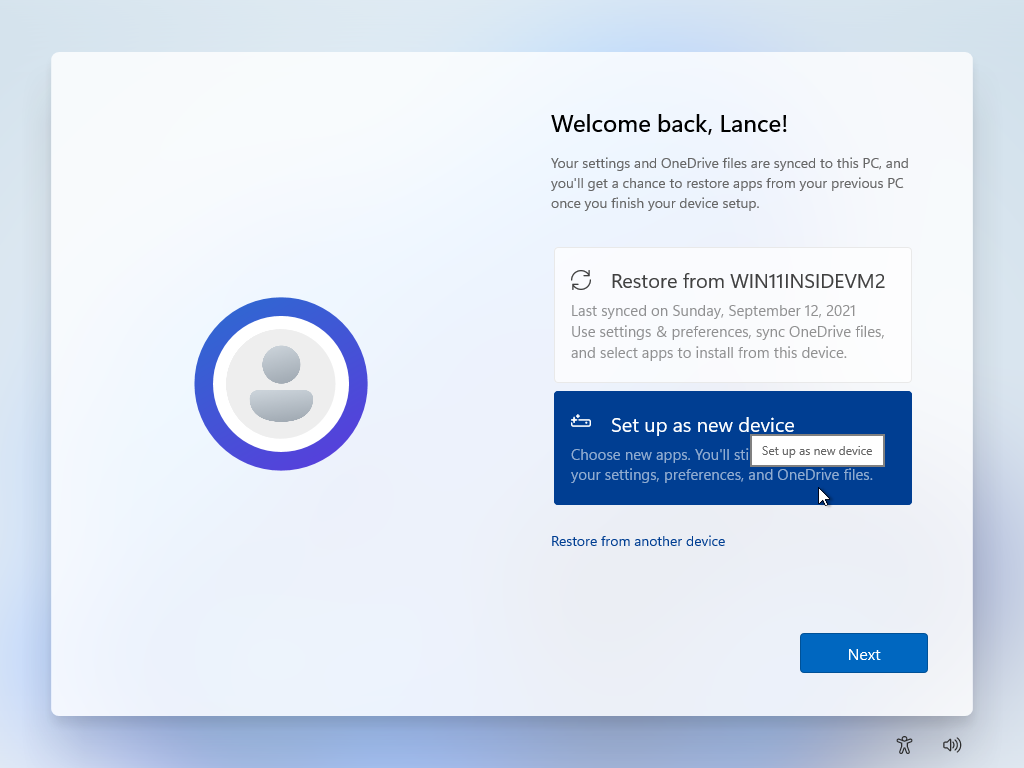Click the user profile avatar picture

tap(281, 384)
